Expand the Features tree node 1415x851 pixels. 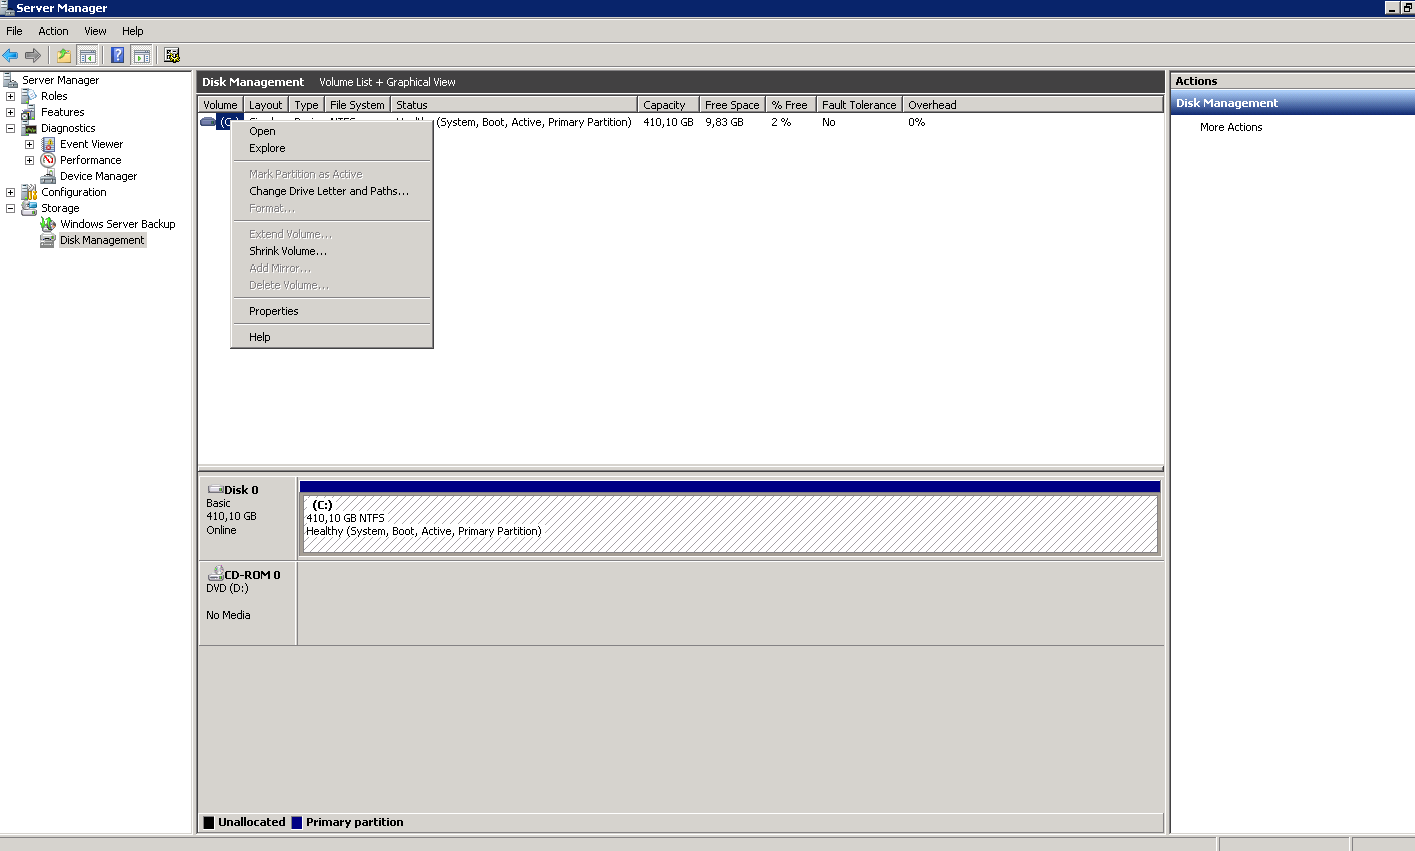pos(10,112)
